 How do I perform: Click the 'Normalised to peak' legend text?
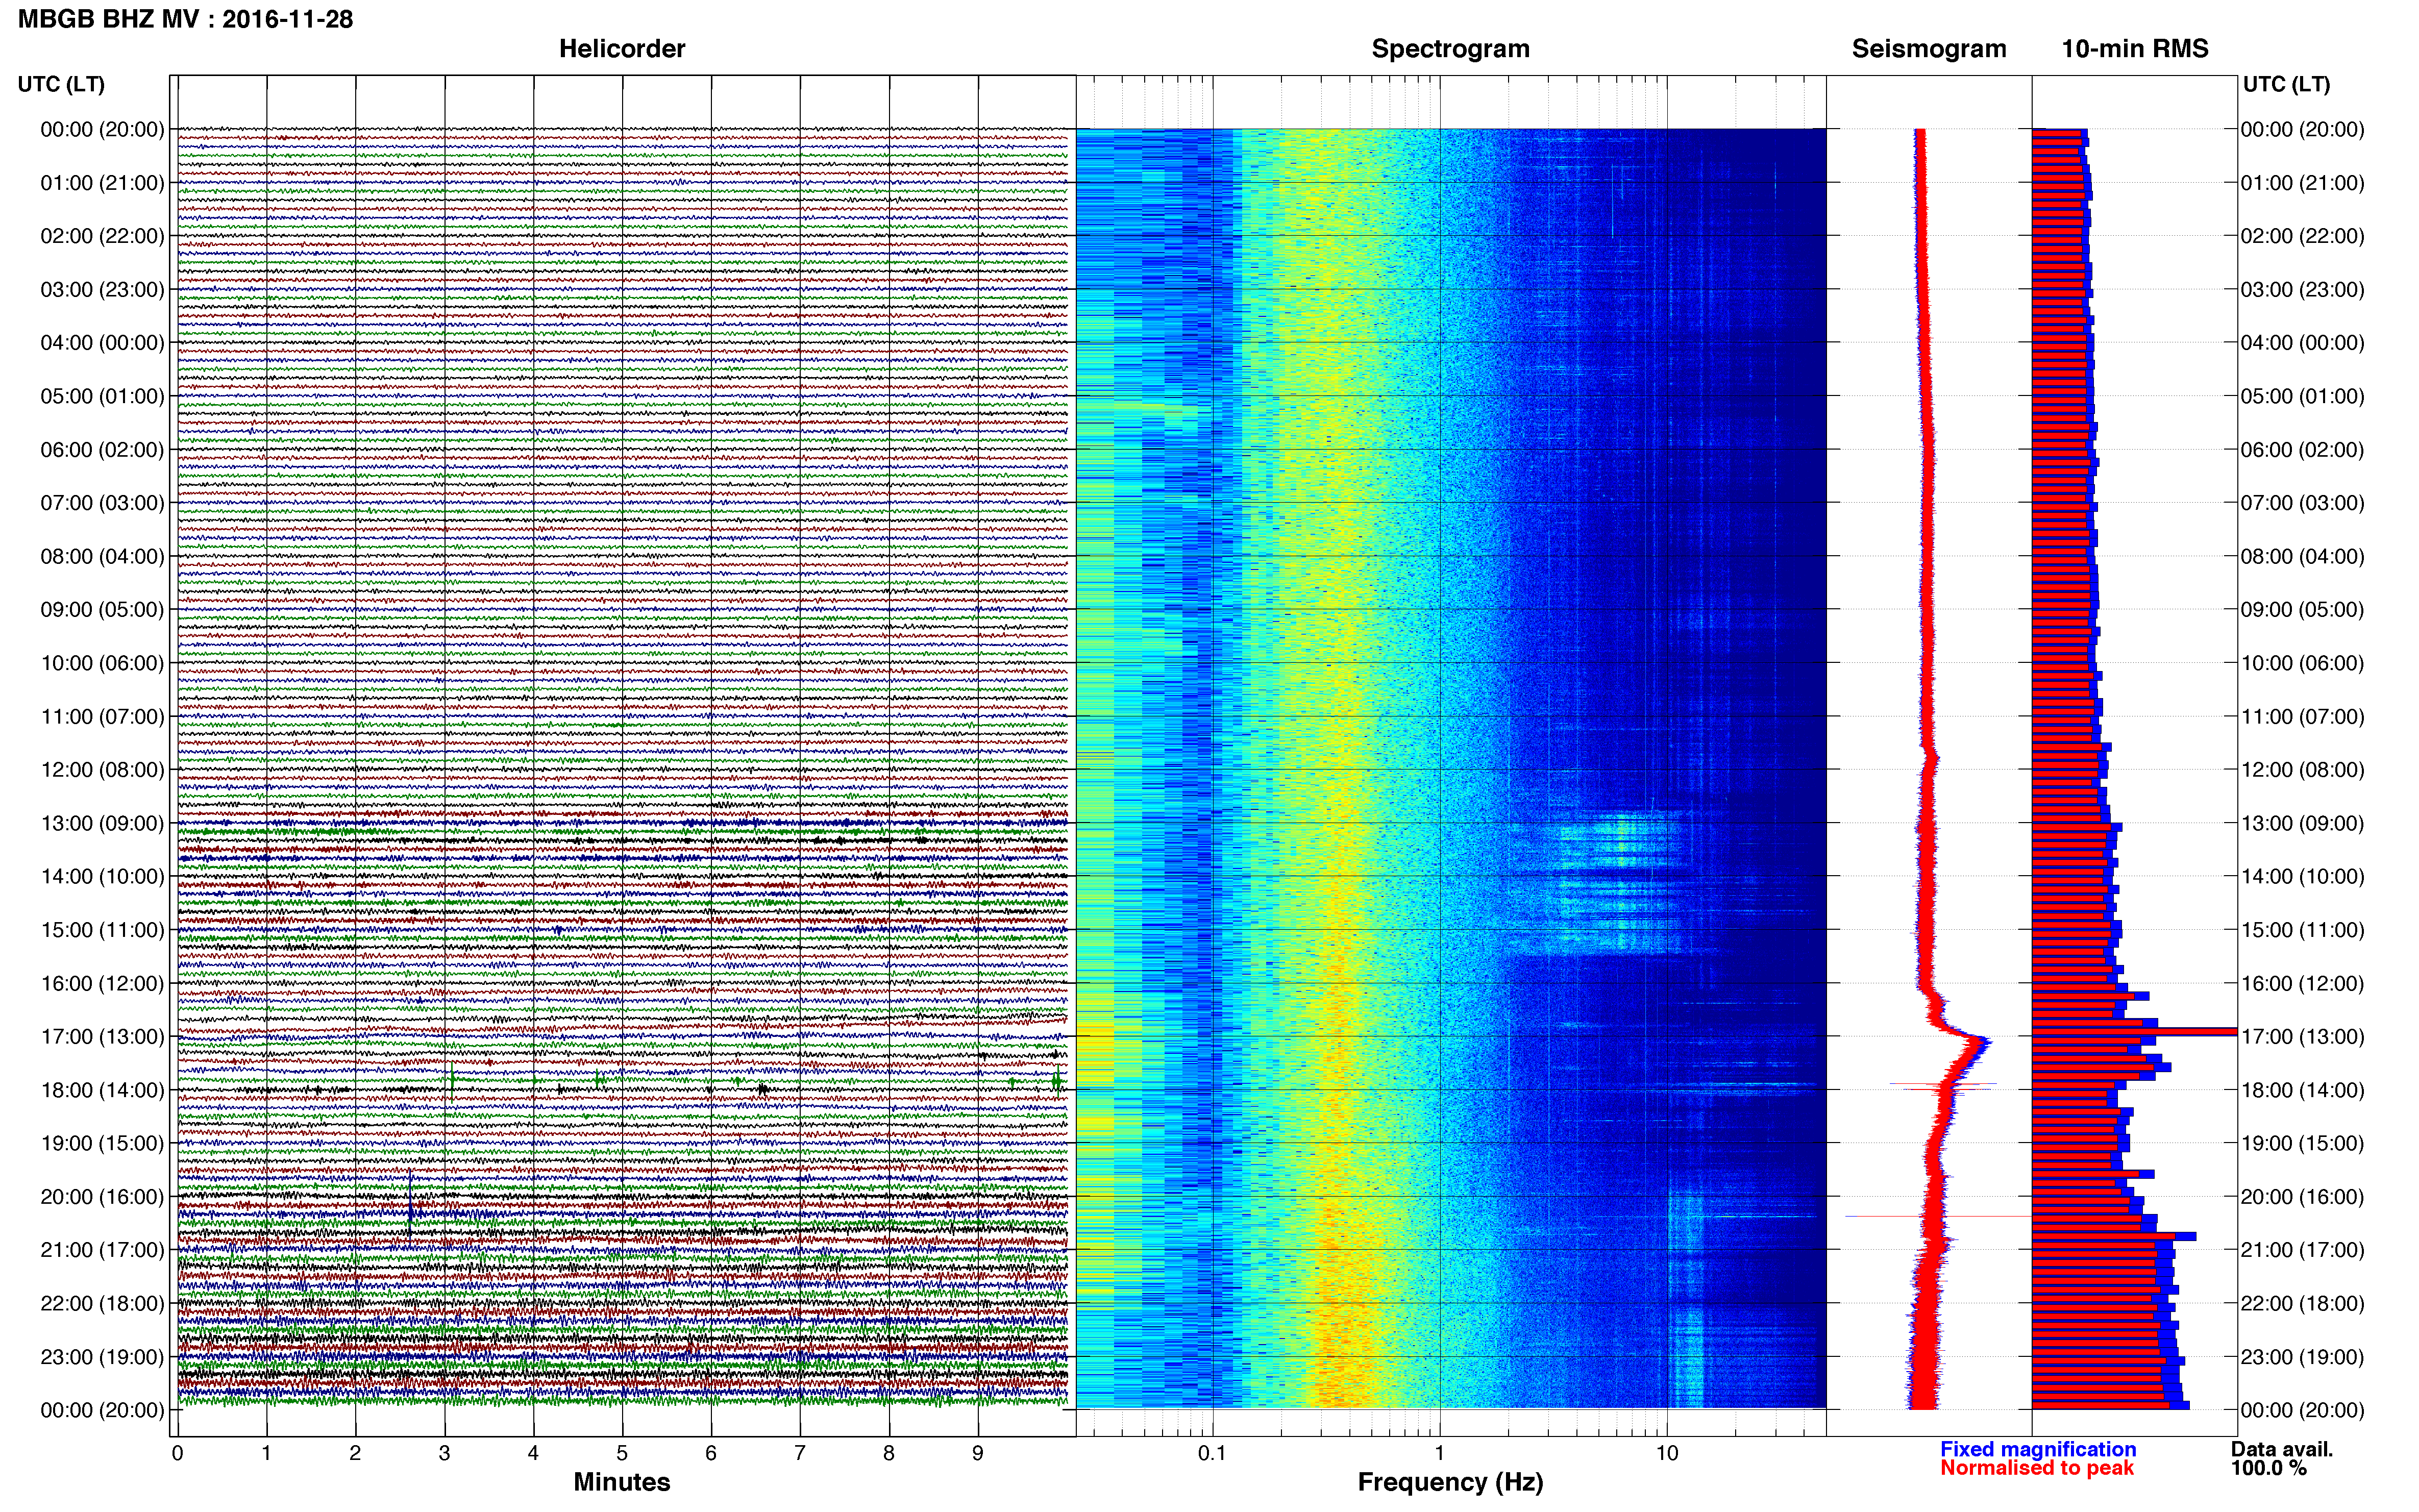(2037, 1468)
